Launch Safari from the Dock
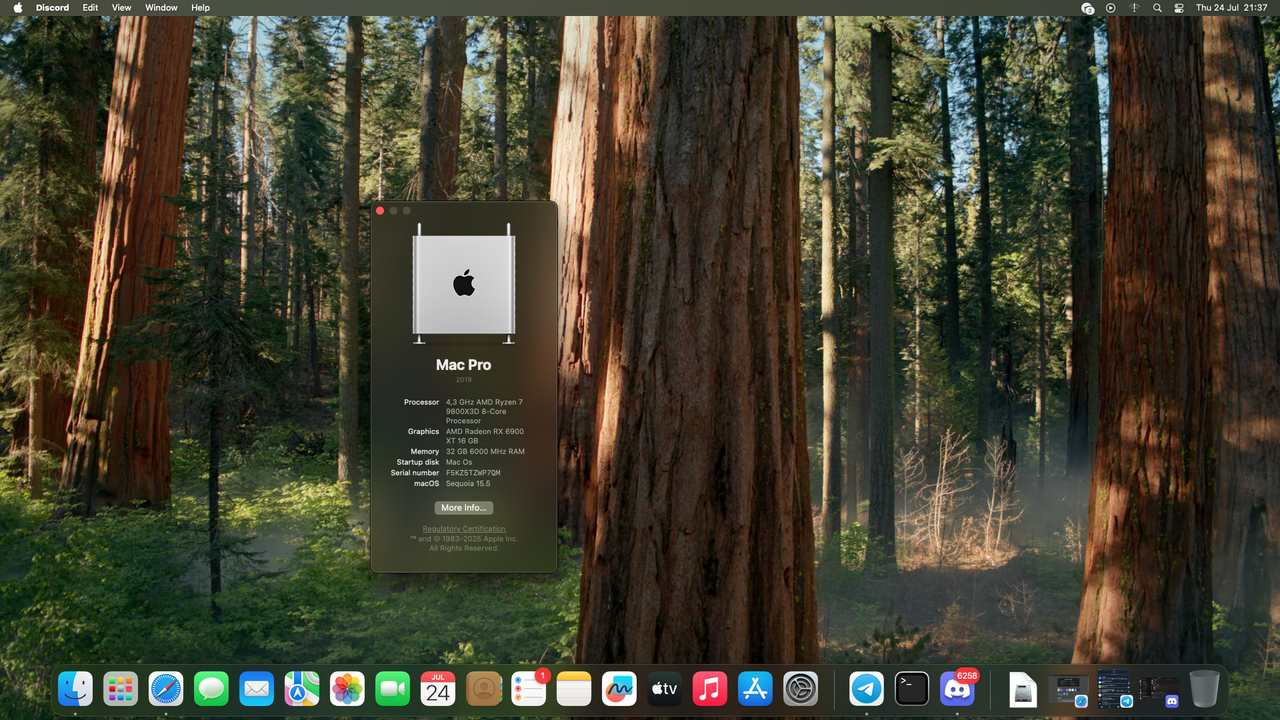Viewport: 1280px width, 720px height. coord(166,689)
